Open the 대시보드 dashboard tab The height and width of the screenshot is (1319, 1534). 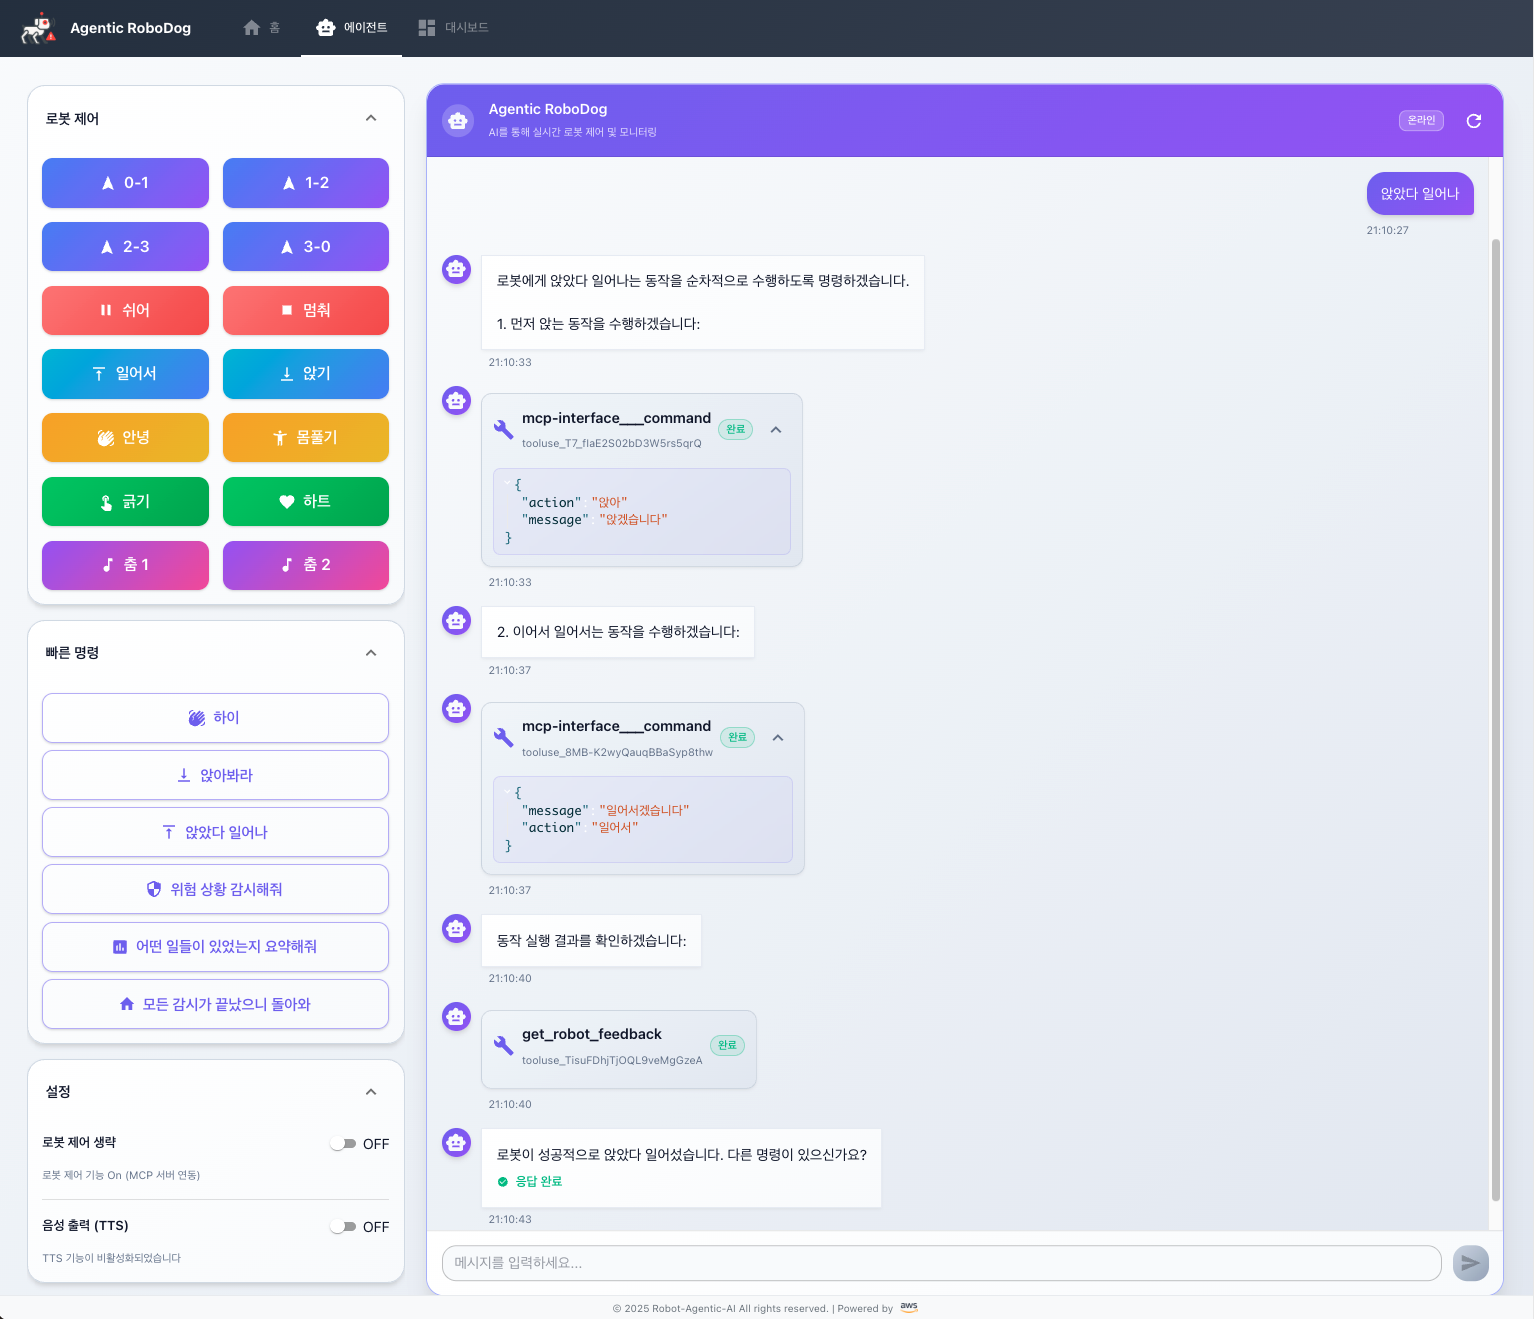point(453,27)
